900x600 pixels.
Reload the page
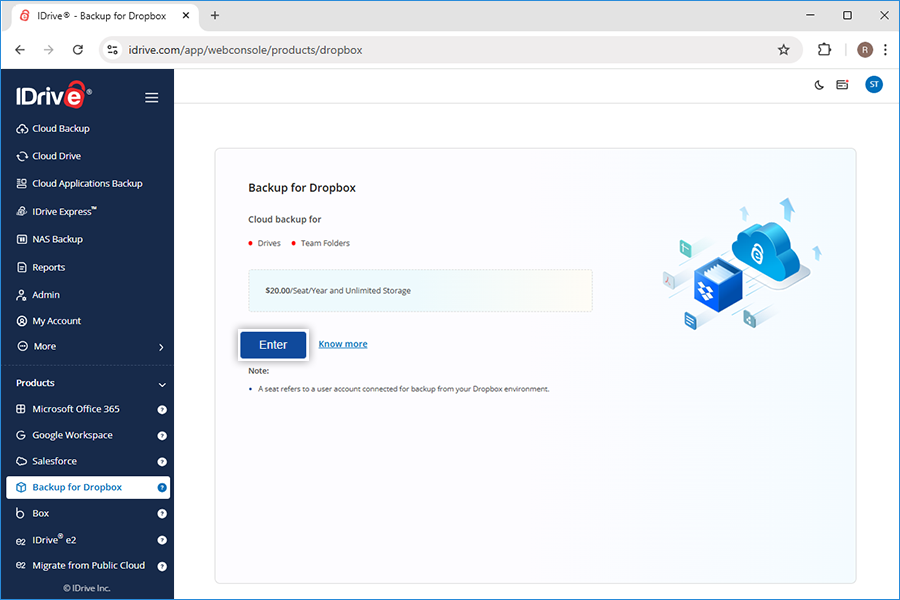pyautogui.click(x=78, y=50)
